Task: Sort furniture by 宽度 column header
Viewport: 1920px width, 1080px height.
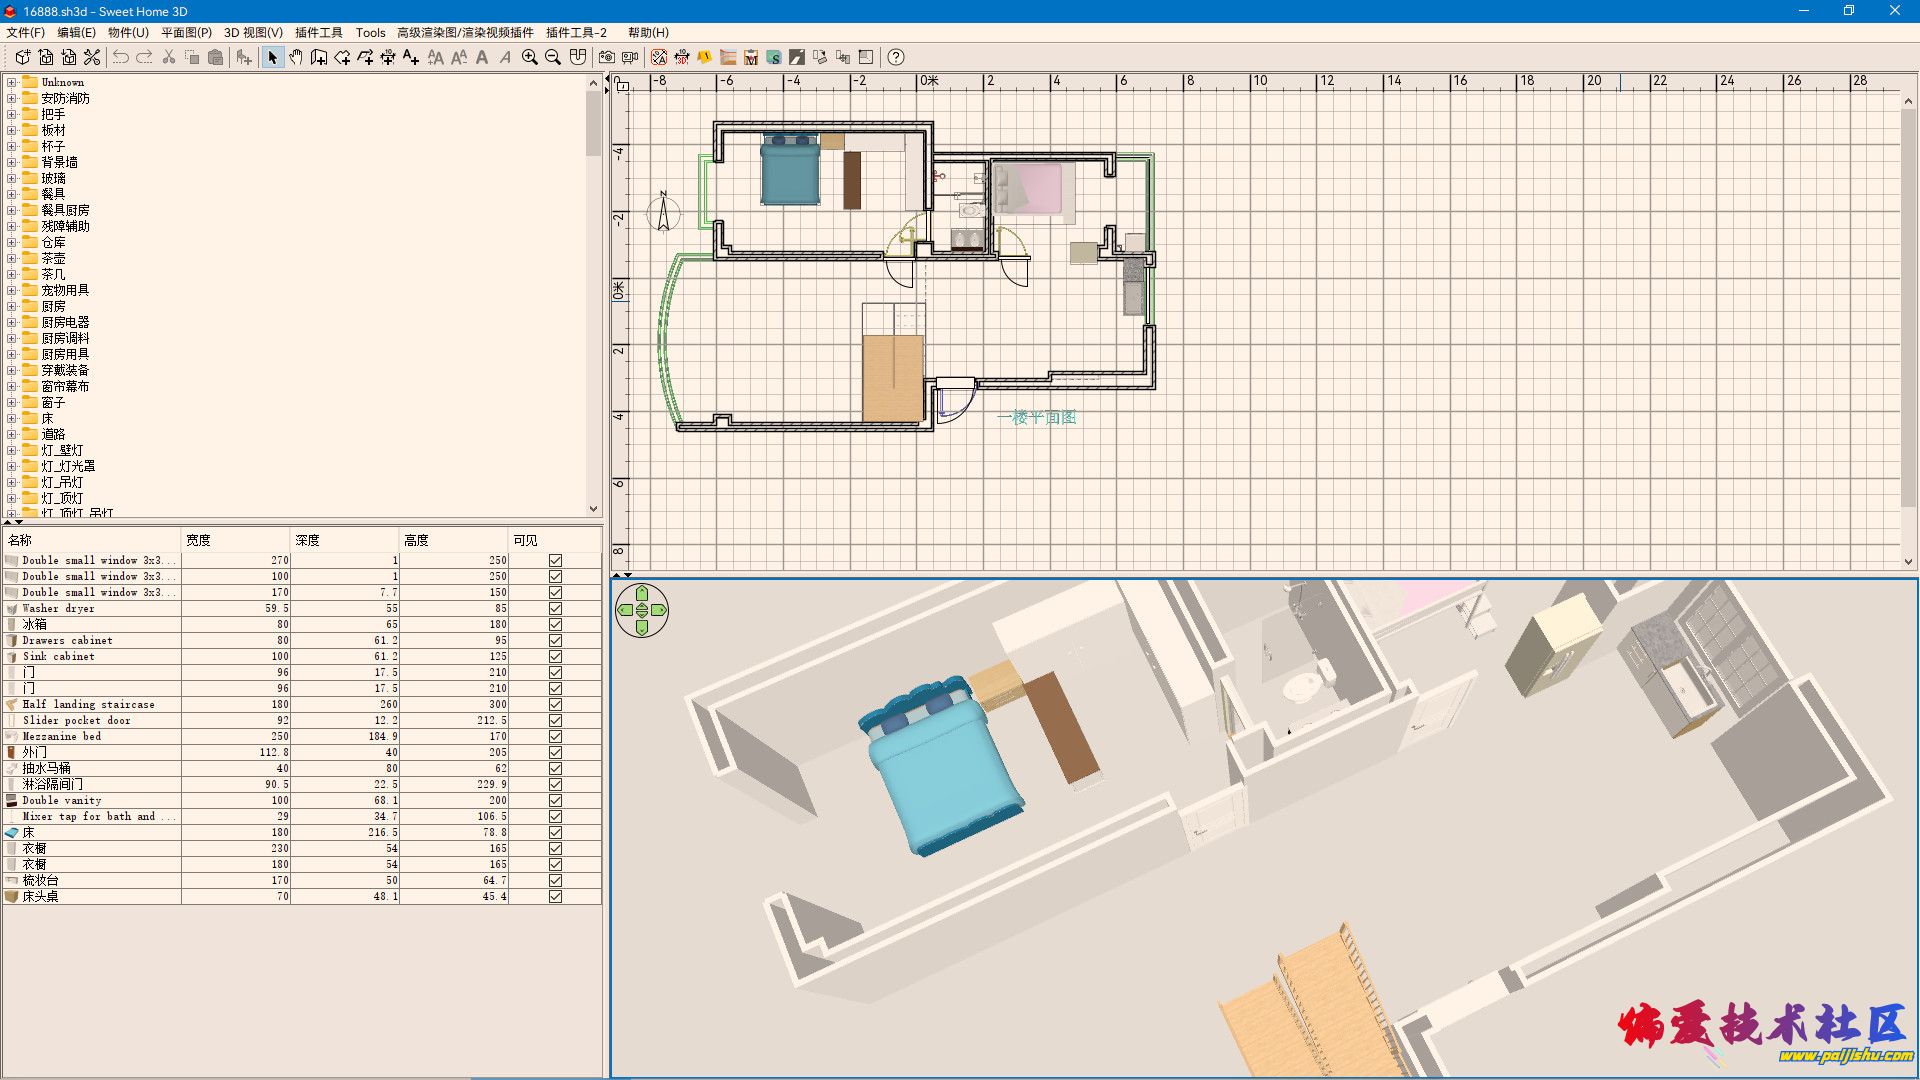Action: coord(235,540)
